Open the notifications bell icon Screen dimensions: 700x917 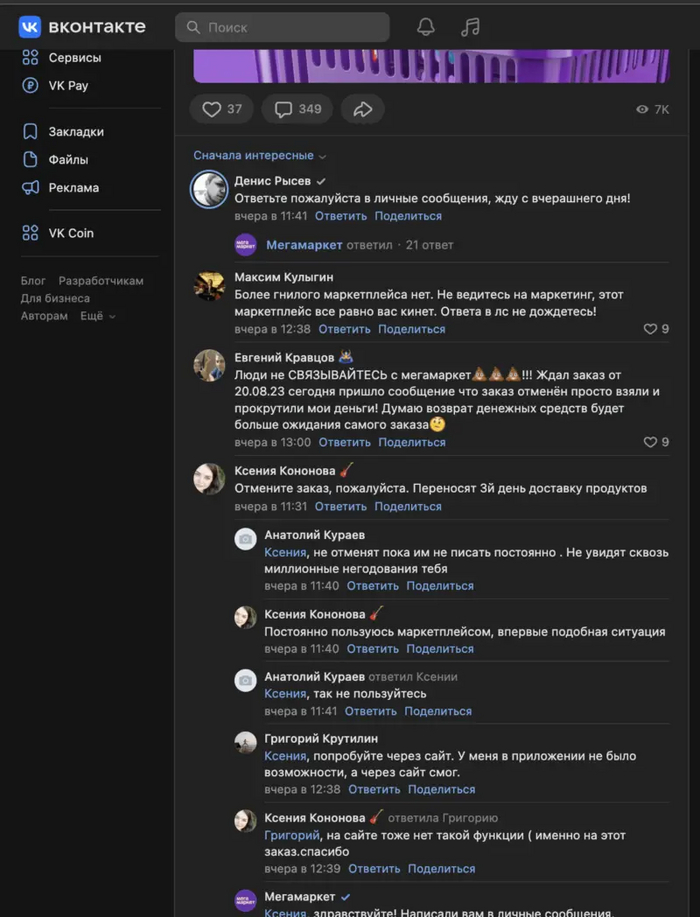coord(426,27)
